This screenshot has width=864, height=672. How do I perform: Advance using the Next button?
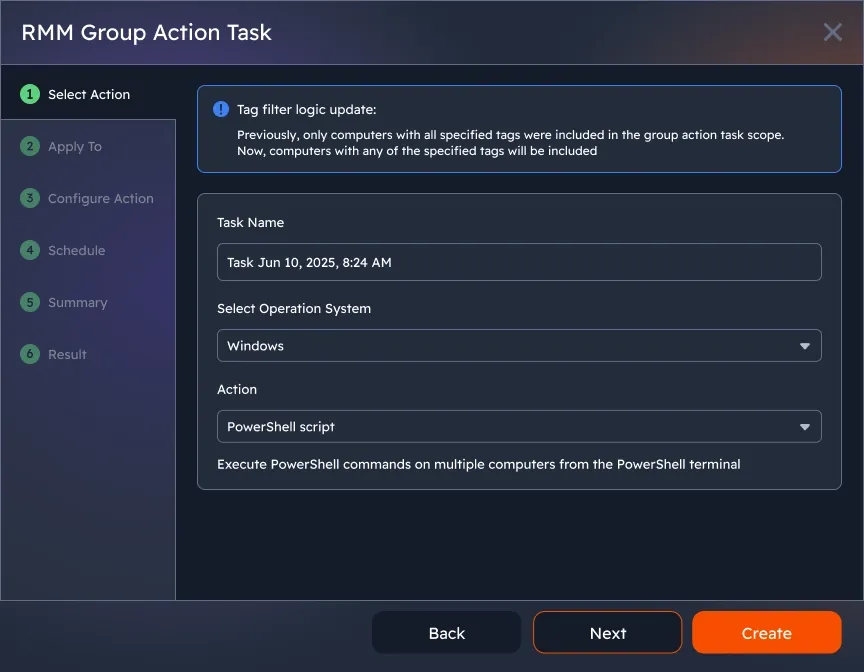pos(607,632)
